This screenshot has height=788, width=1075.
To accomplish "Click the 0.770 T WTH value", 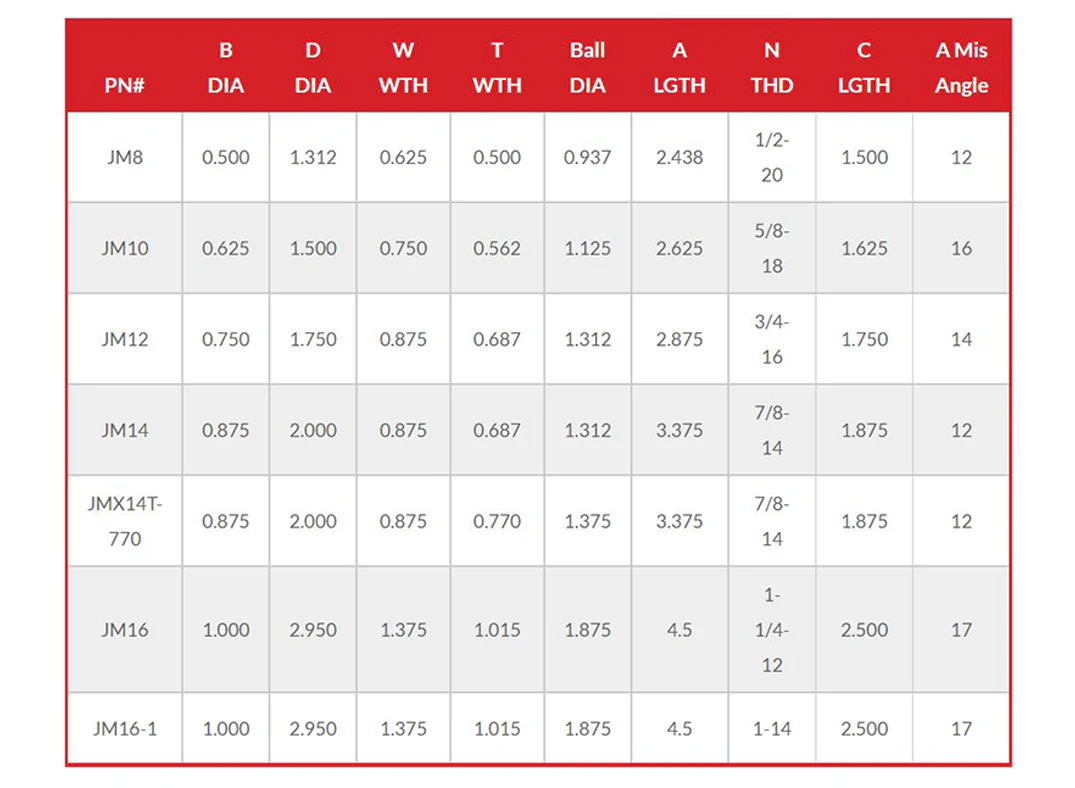I will (x=497, y=521).
